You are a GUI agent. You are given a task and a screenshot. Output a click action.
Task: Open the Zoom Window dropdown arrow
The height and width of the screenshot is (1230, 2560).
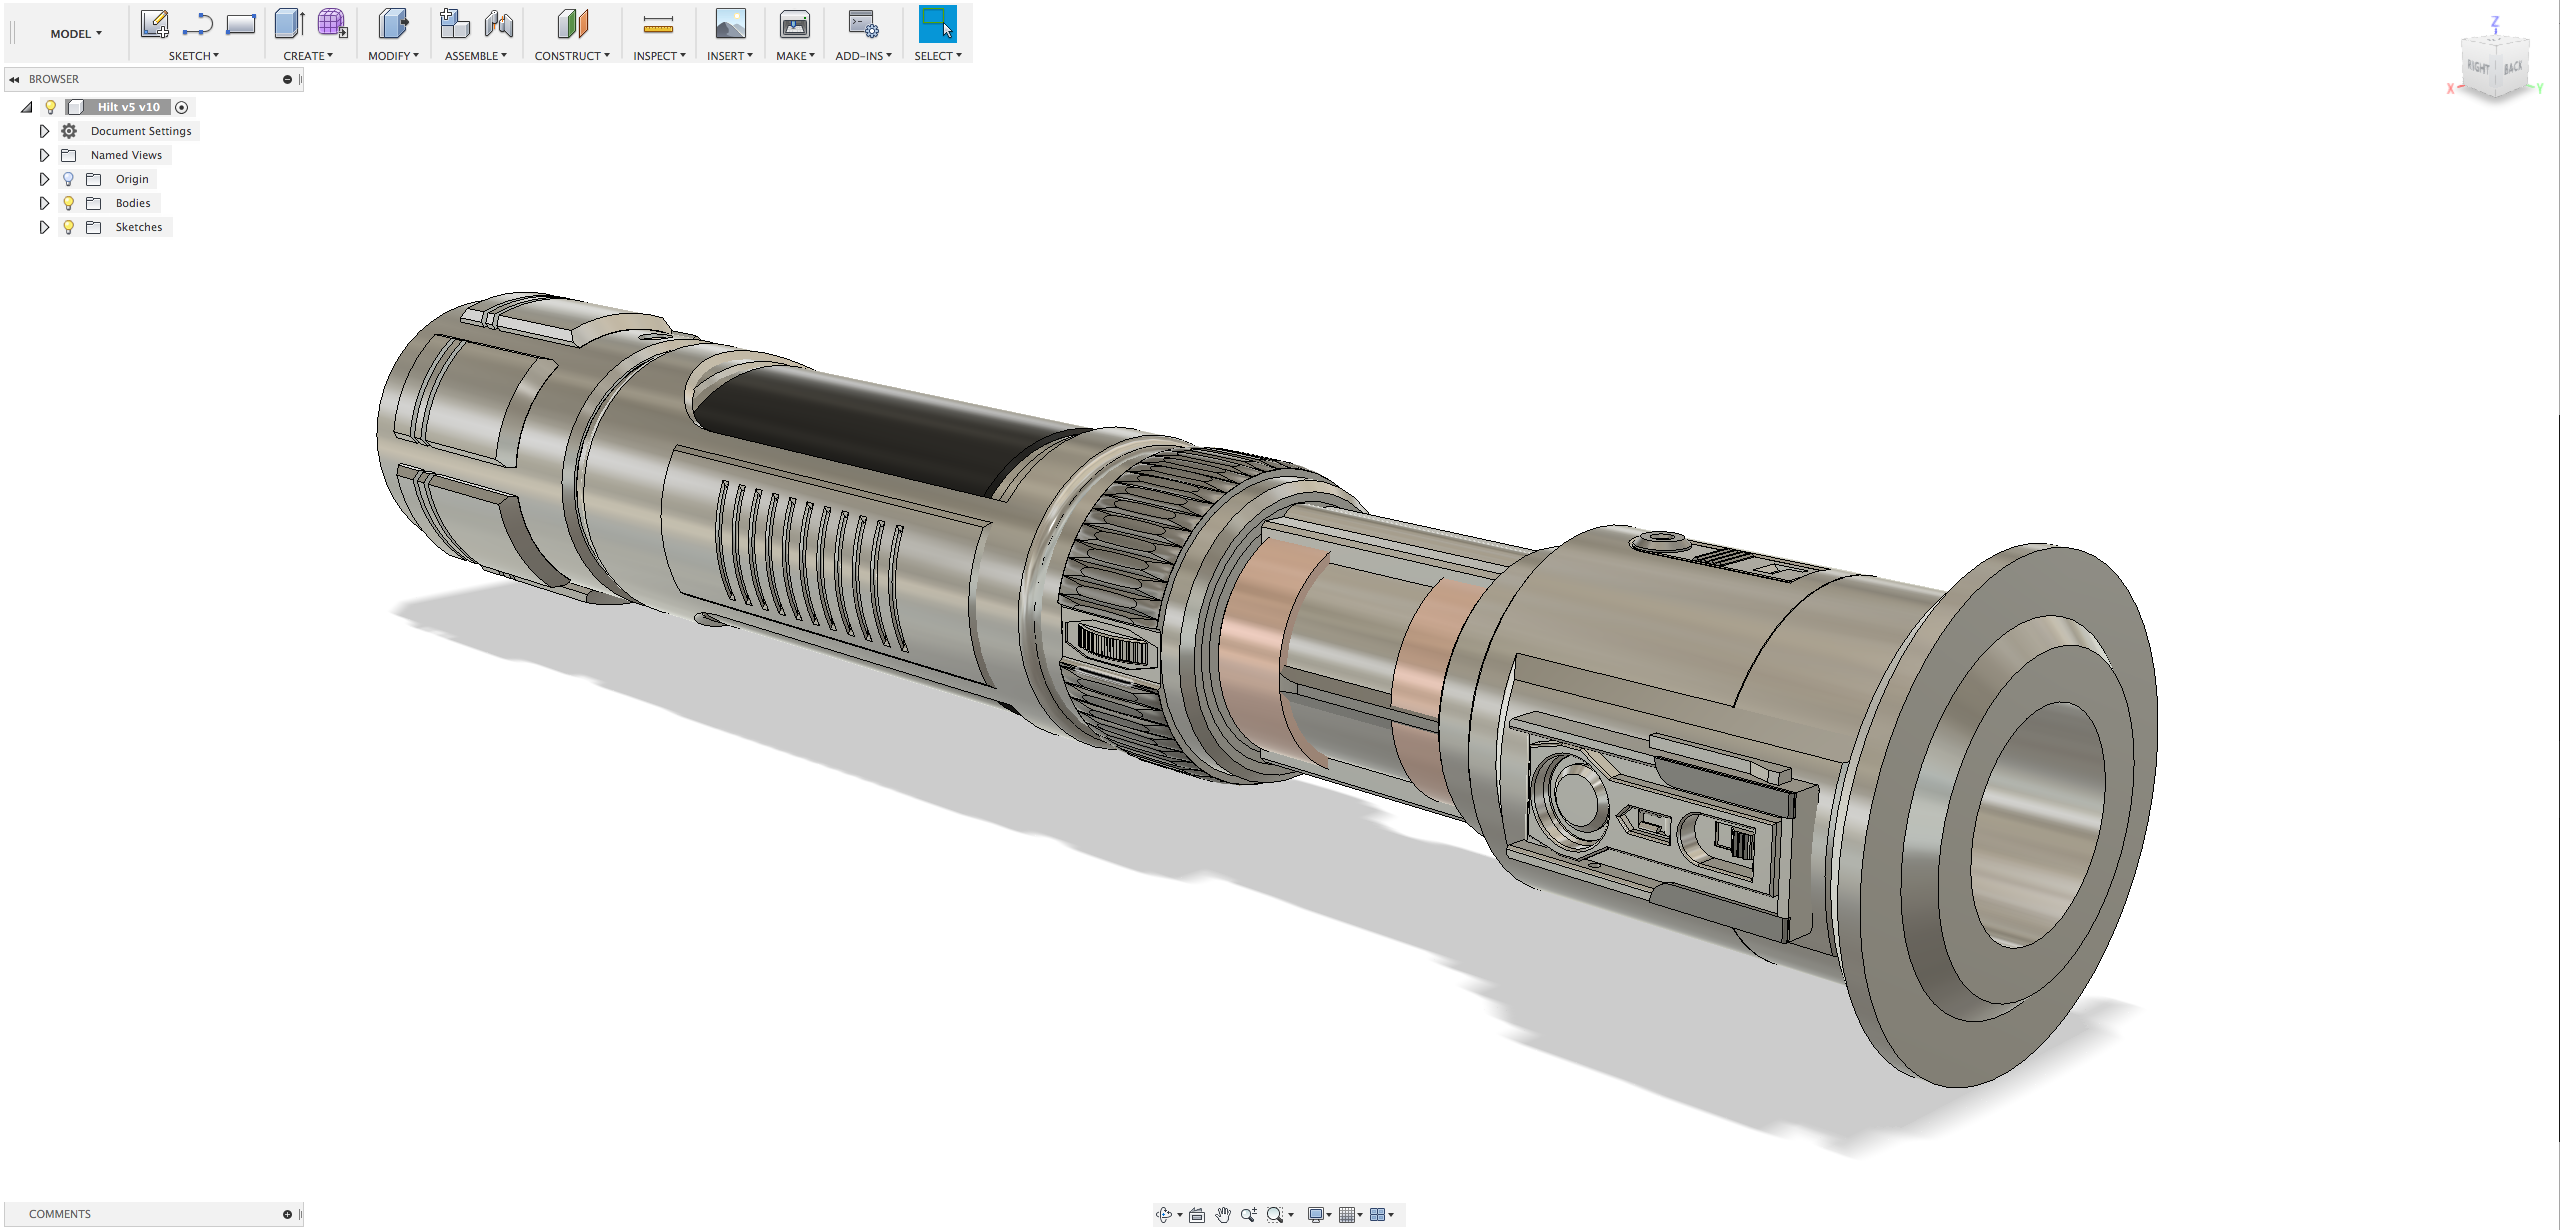[1291, 1215]
